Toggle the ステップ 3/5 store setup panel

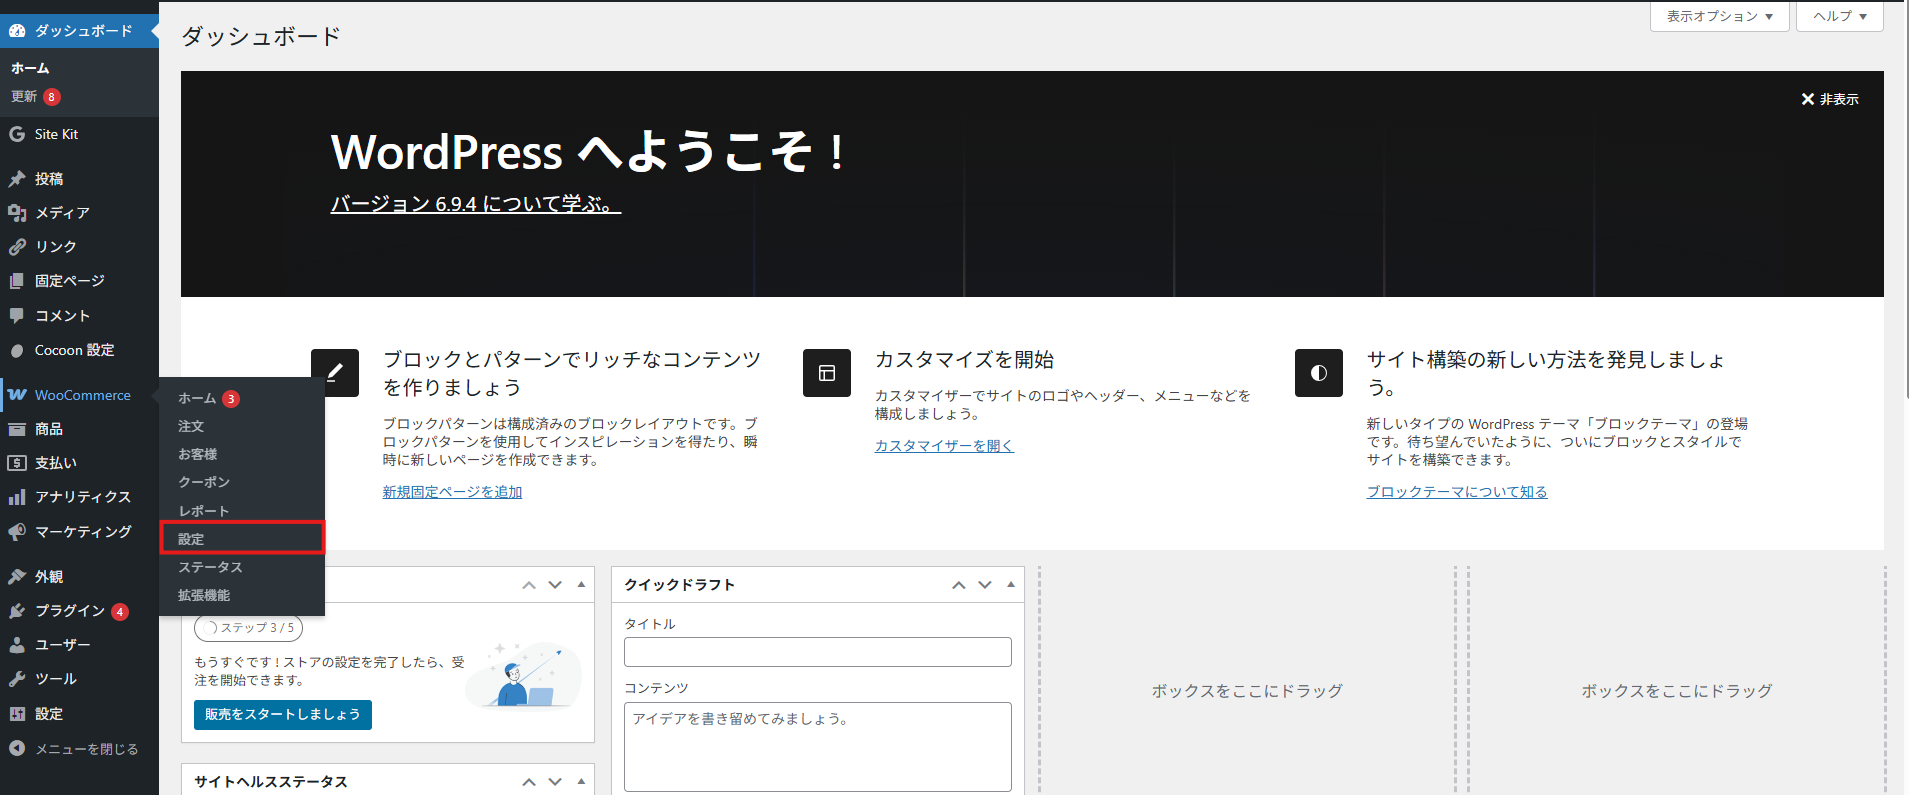click(x=581, y=584)
